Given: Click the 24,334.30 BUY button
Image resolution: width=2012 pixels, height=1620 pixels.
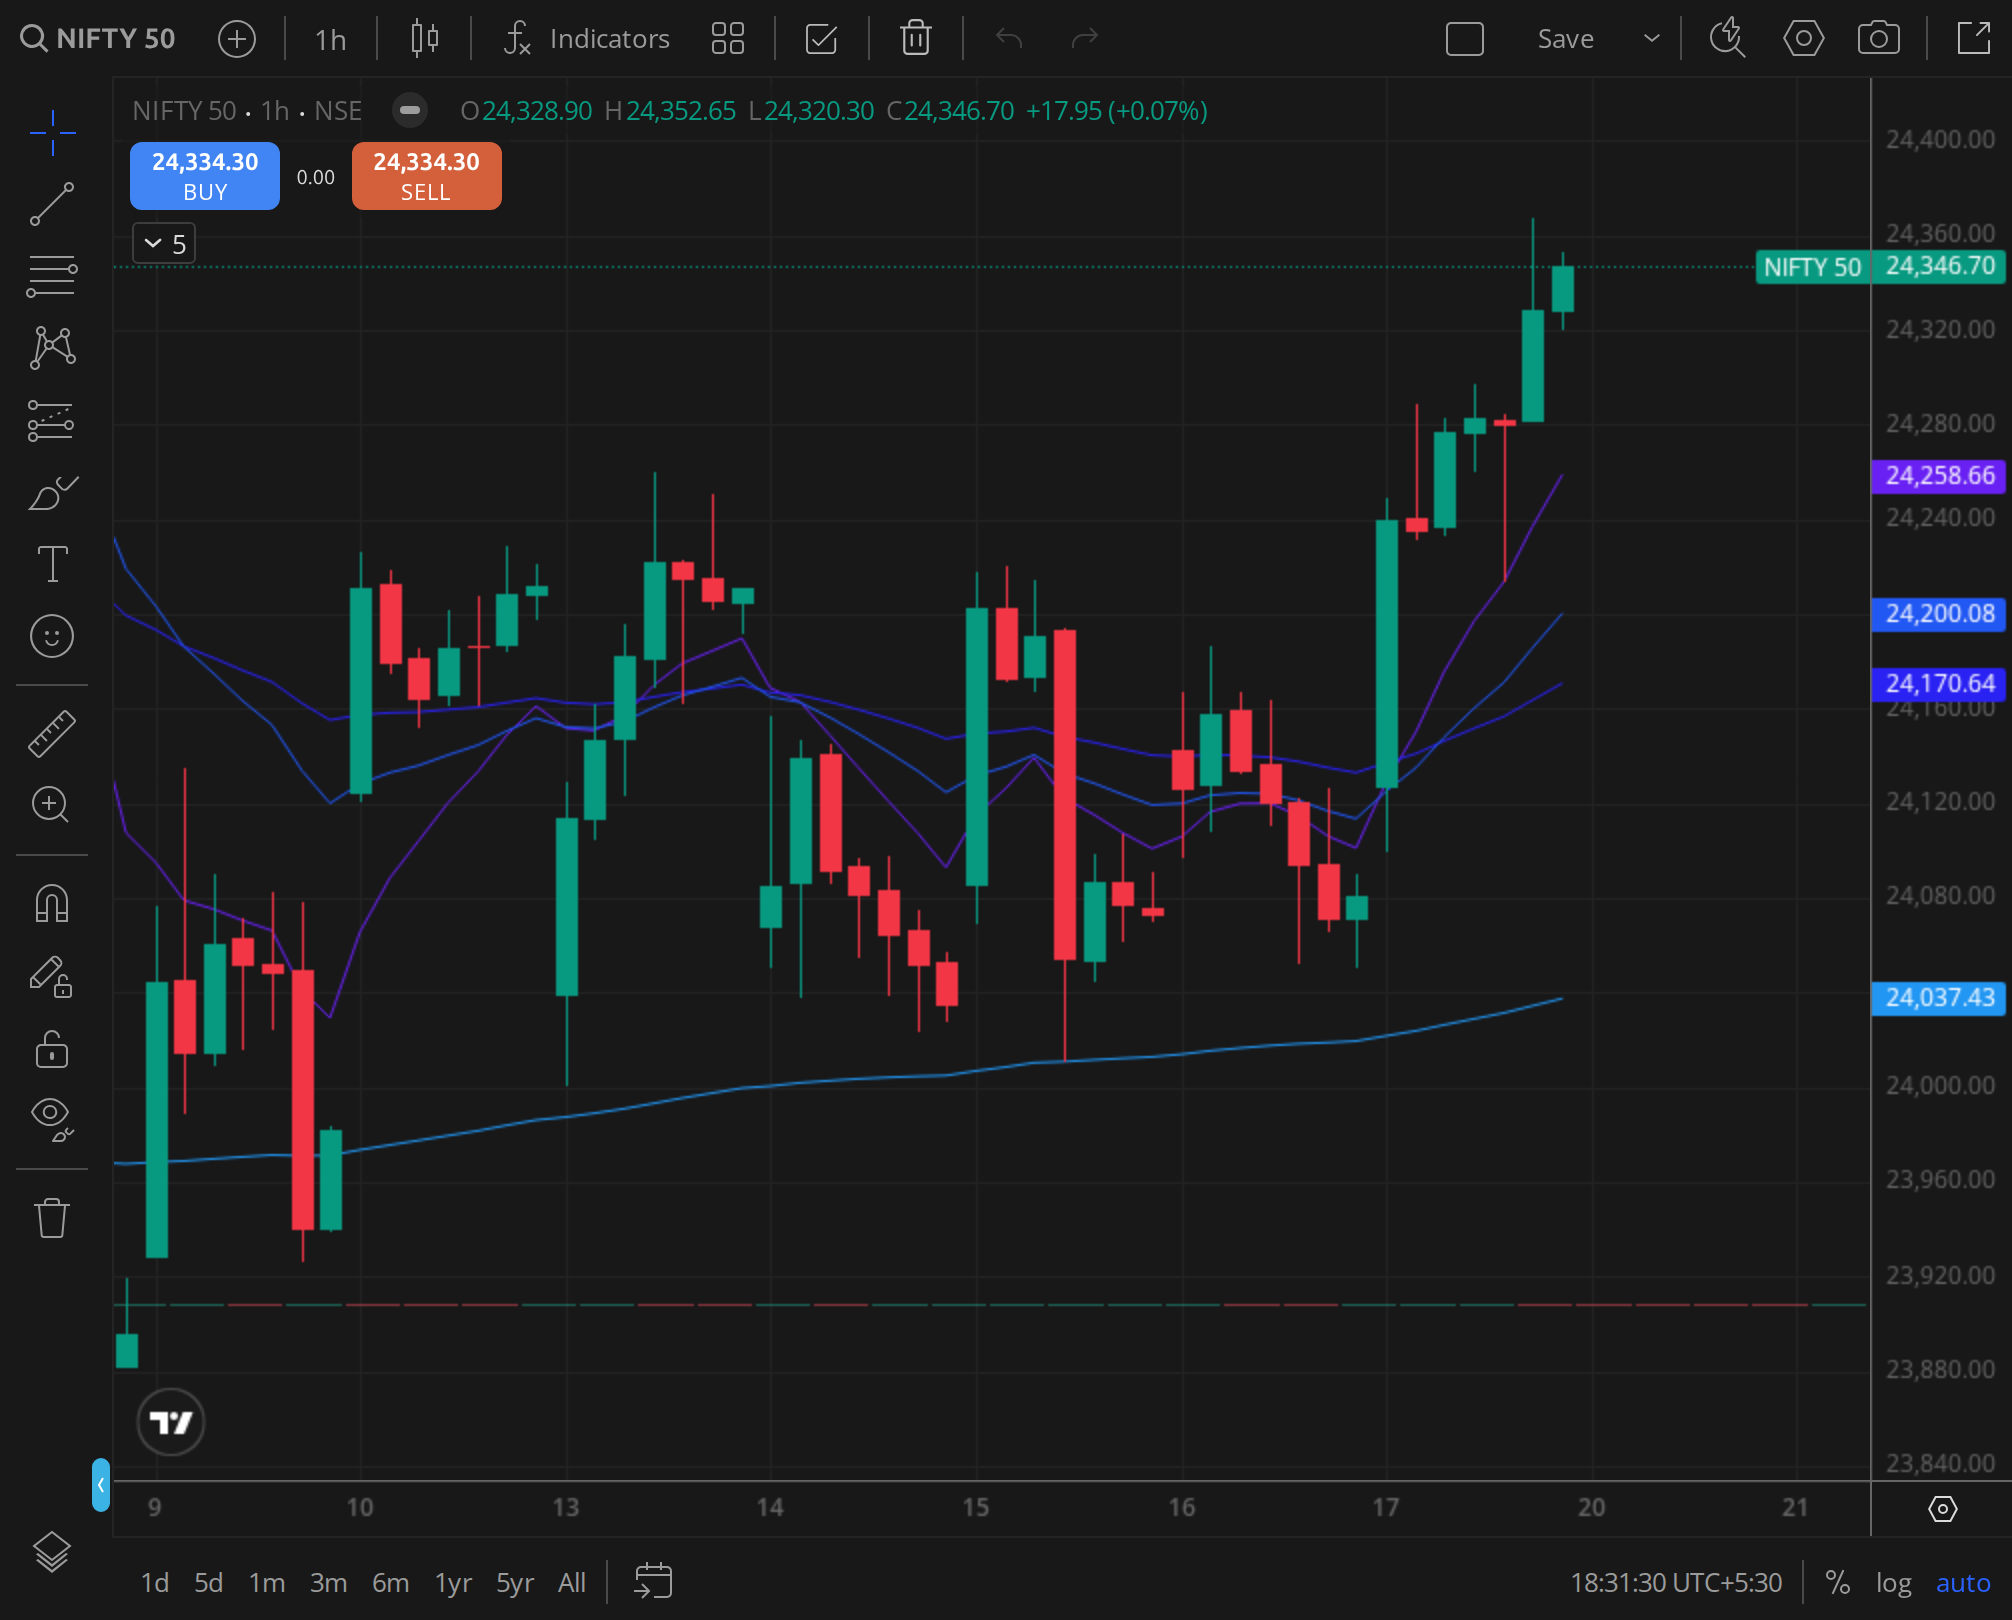Looking at the screenshot, I should [x=205, y=176].
